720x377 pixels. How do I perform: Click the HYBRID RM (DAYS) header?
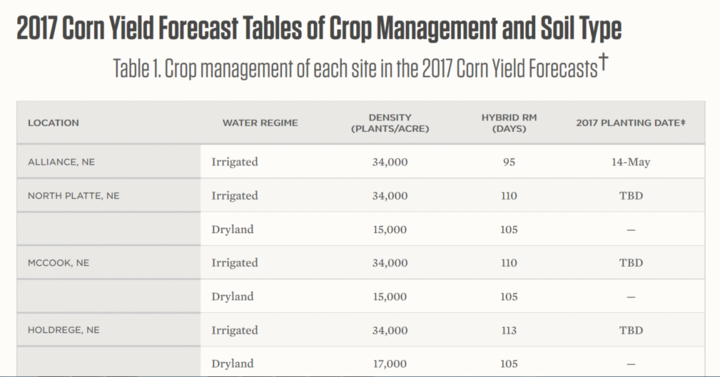[x=509, y=123]
